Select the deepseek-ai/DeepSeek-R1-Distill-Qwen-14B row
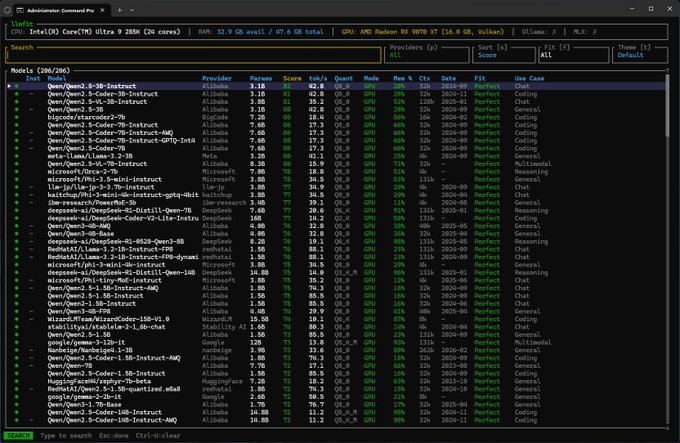This screenshot has height=443, width=680. click(x=336, y=273)
